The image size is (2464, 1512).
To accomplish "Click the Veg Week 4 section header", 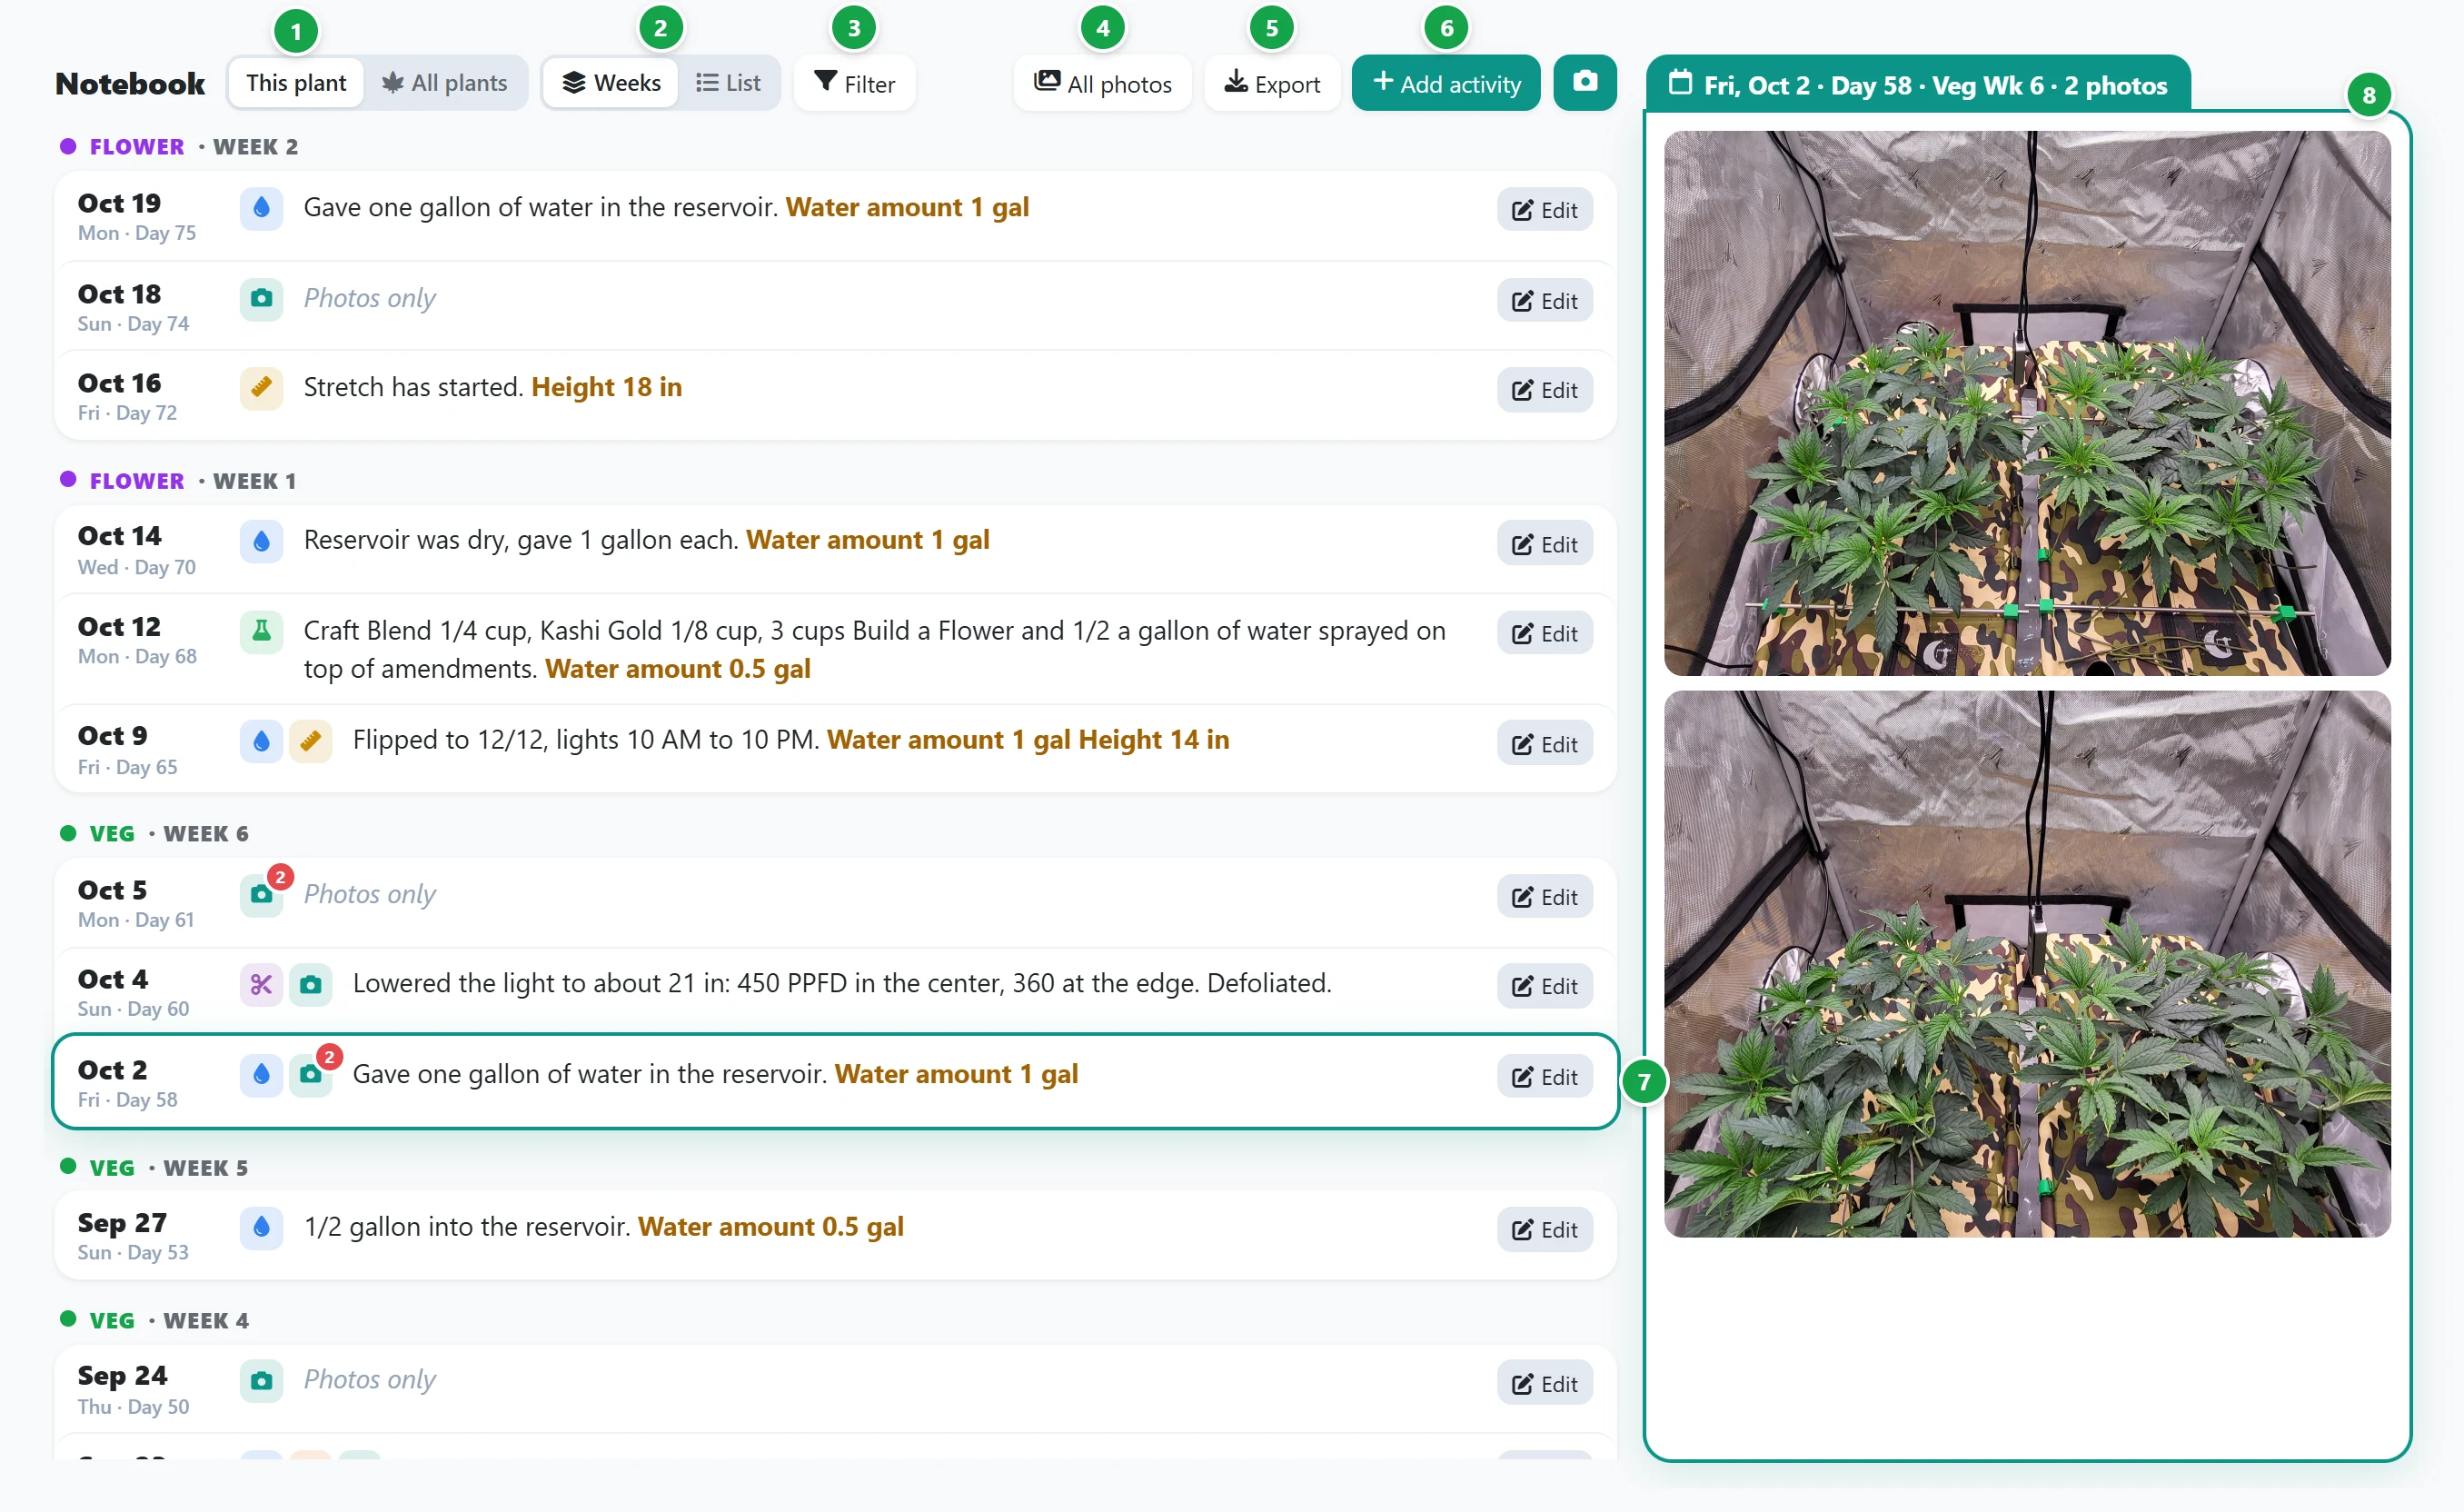I will pos(154,1320).
